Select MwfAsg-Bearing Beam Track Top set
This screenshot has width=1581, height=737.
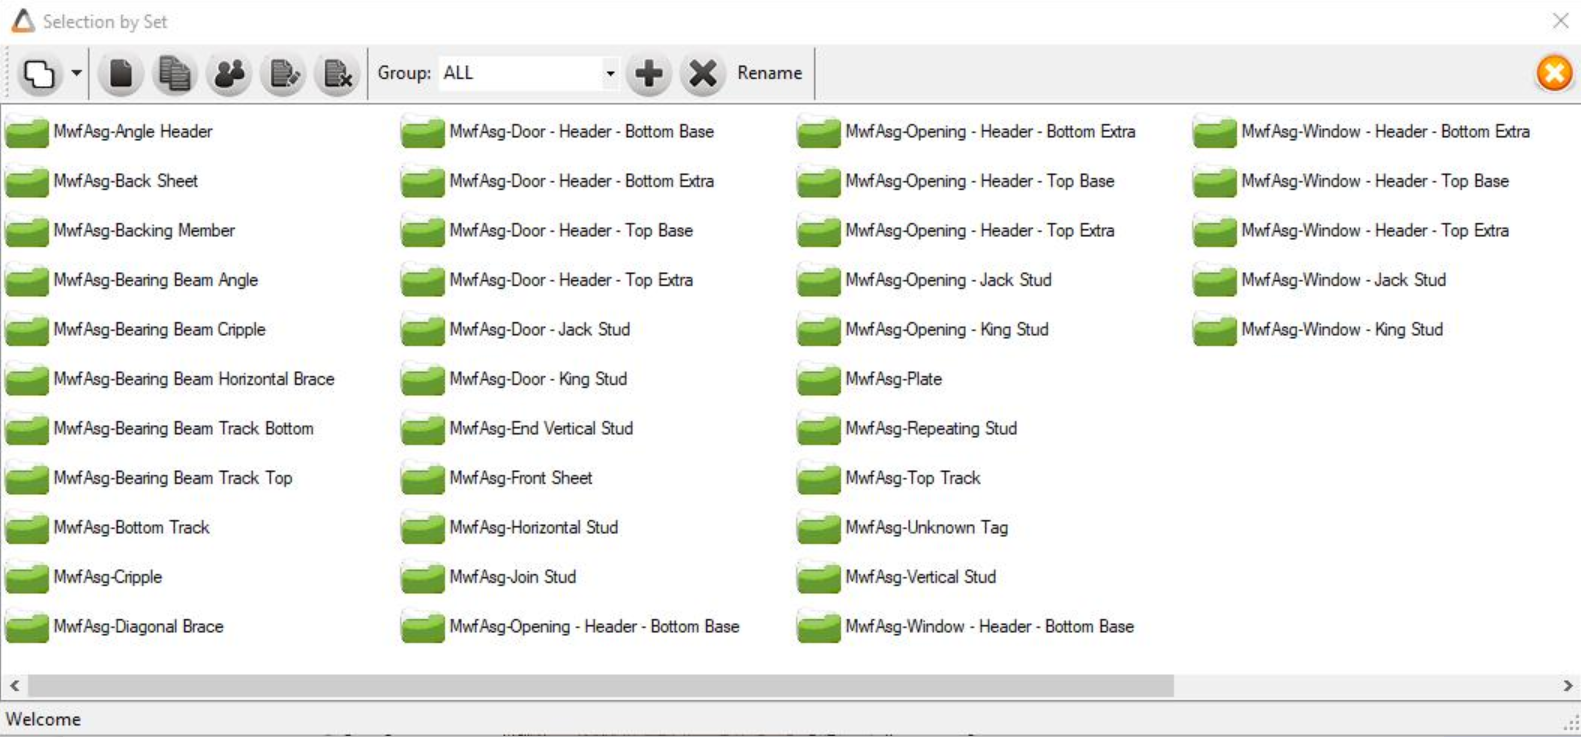(173, 478)
